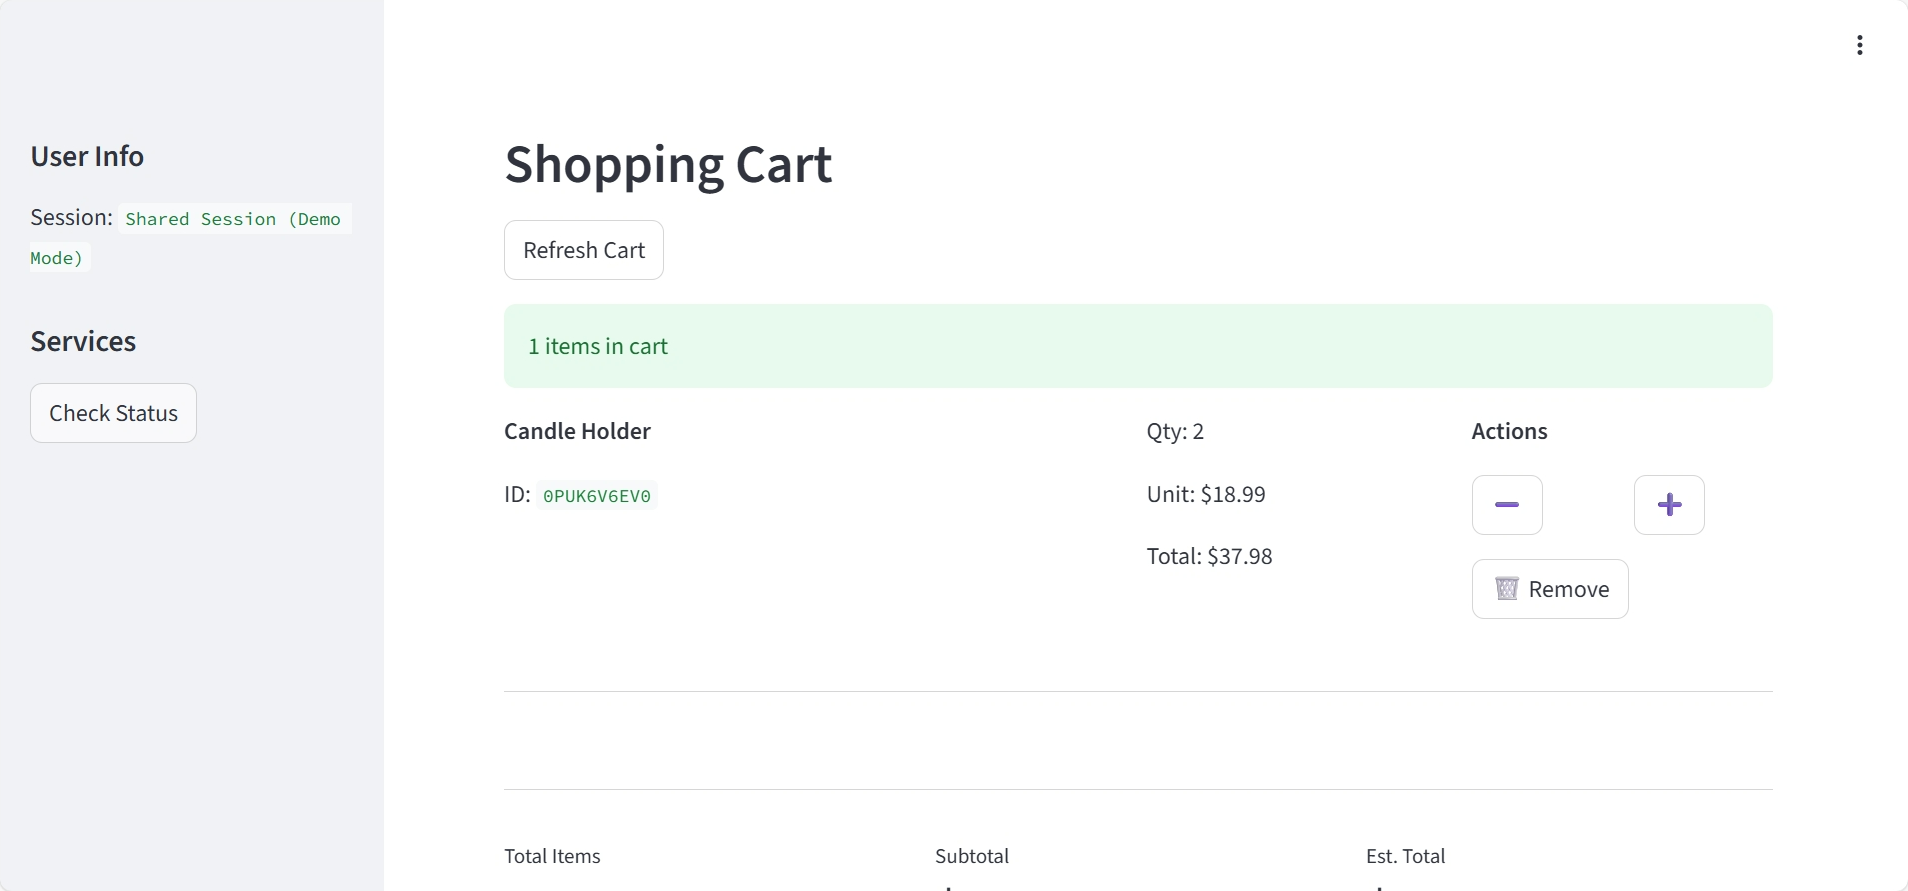This screenshot has height=891, width=1908.
Task: Increase Candle Holder quantity with plus
Action: [1668, 505]
